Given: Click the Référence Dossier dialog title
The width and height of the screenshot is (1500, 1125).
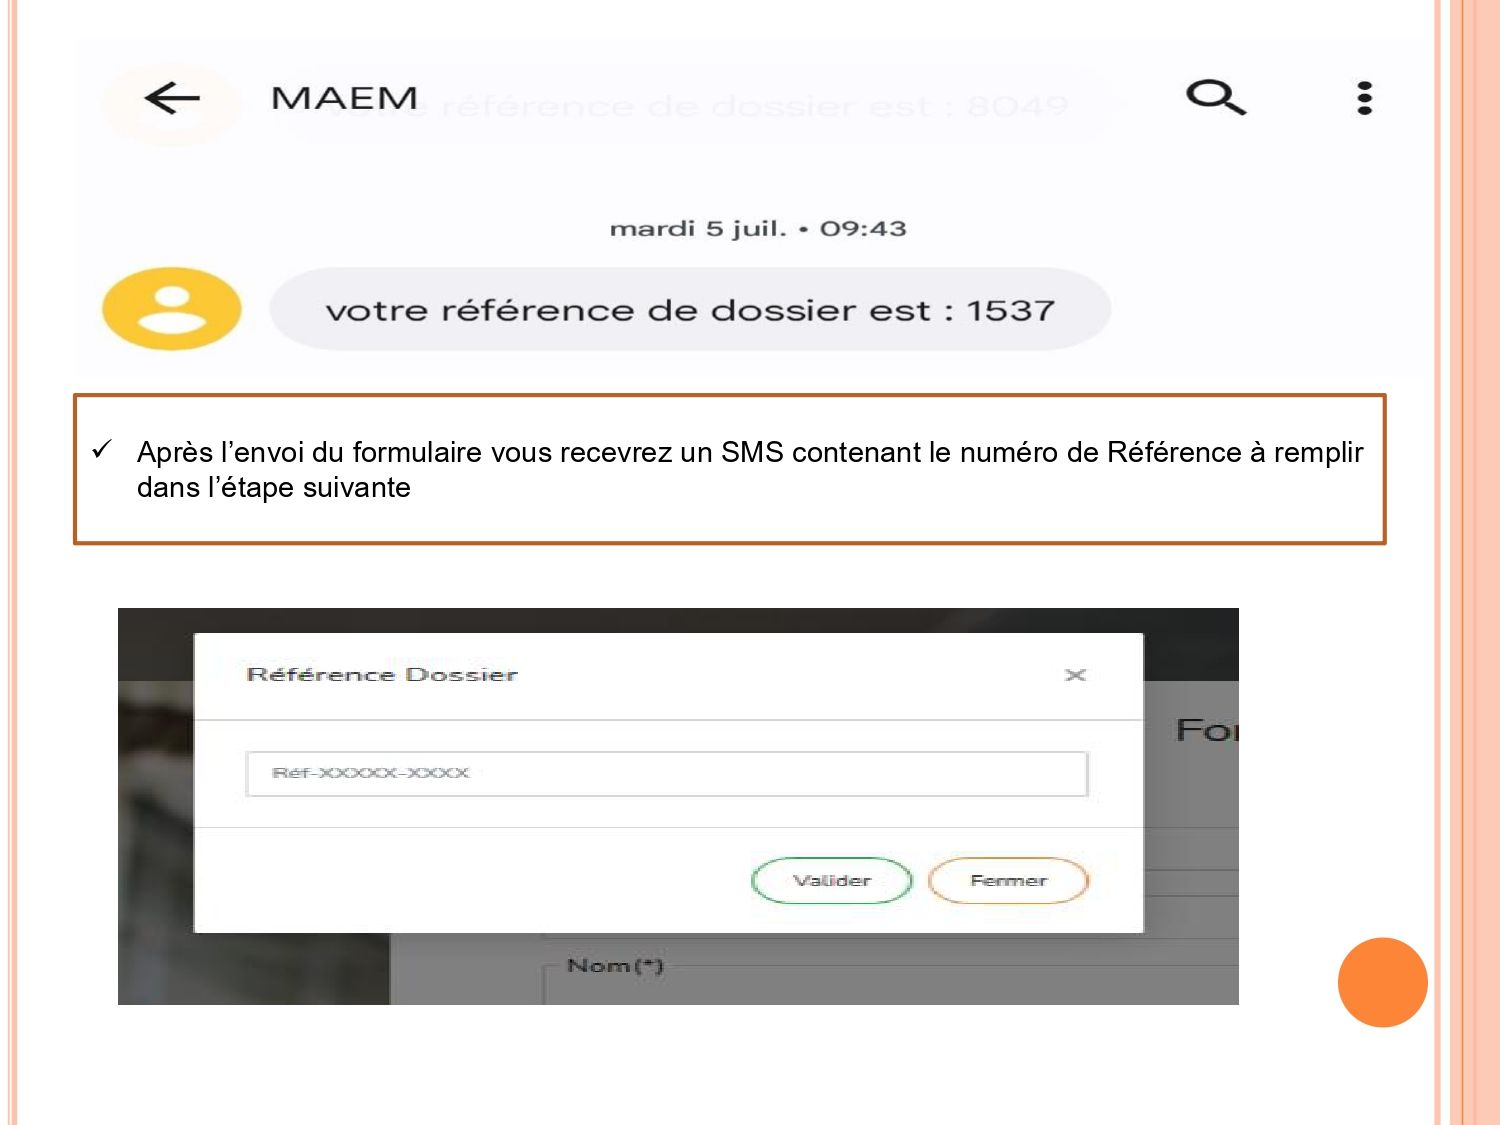Looking at the screenshot, I should (x=382, y=675).
